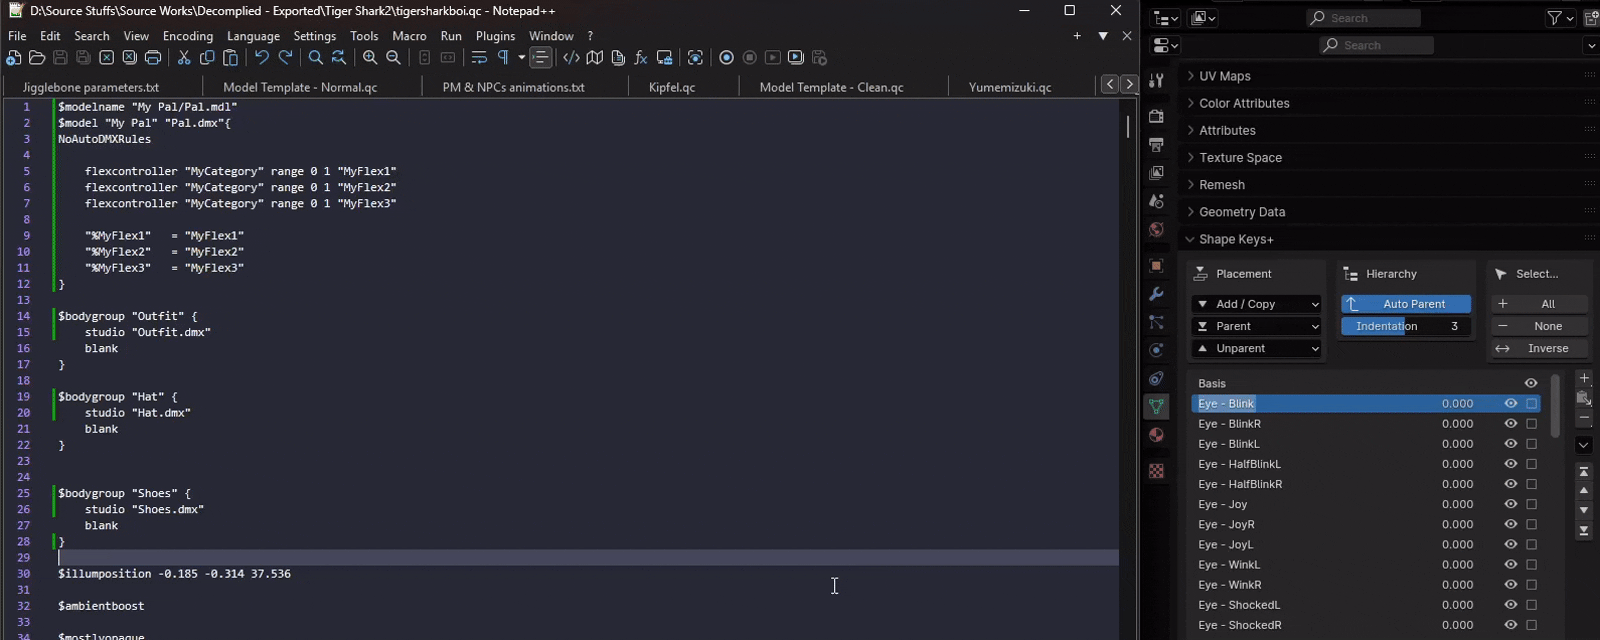The width and height of the screenshot is (1600, 640).
Task: Check the box for Eye - JoyR
Action: [1531, 524]
